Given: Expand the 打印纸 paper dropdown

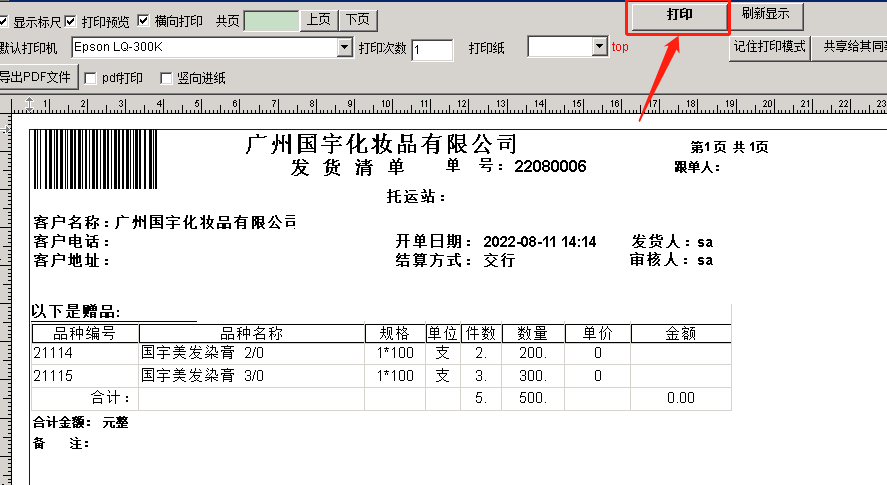Looking at the screenshot, I should [x=599, y=47].
